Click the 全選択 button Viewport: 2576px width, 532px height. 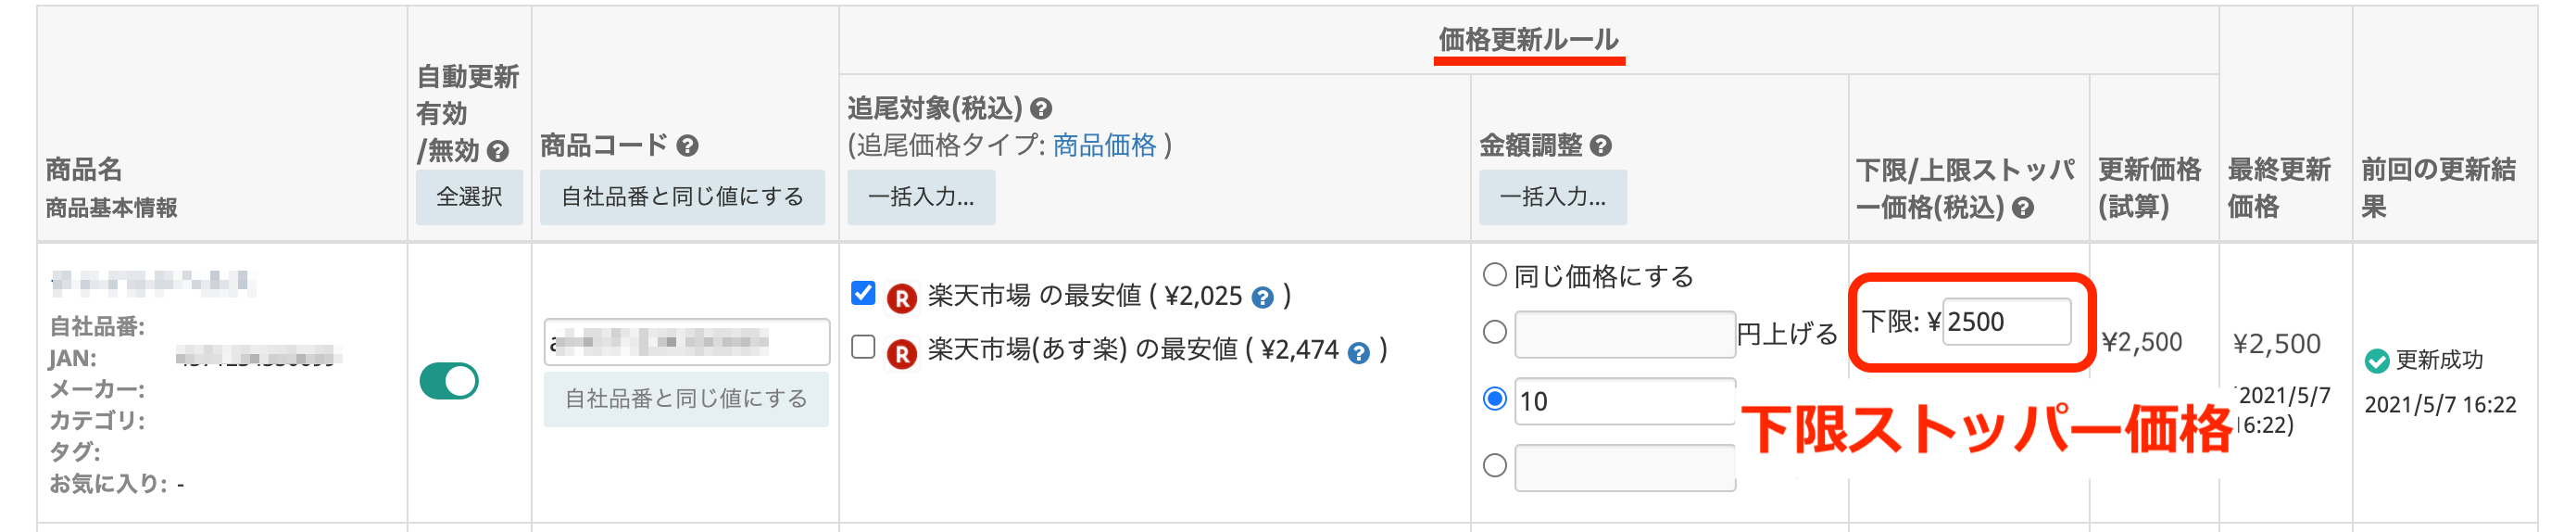click(x=469, y=197)
